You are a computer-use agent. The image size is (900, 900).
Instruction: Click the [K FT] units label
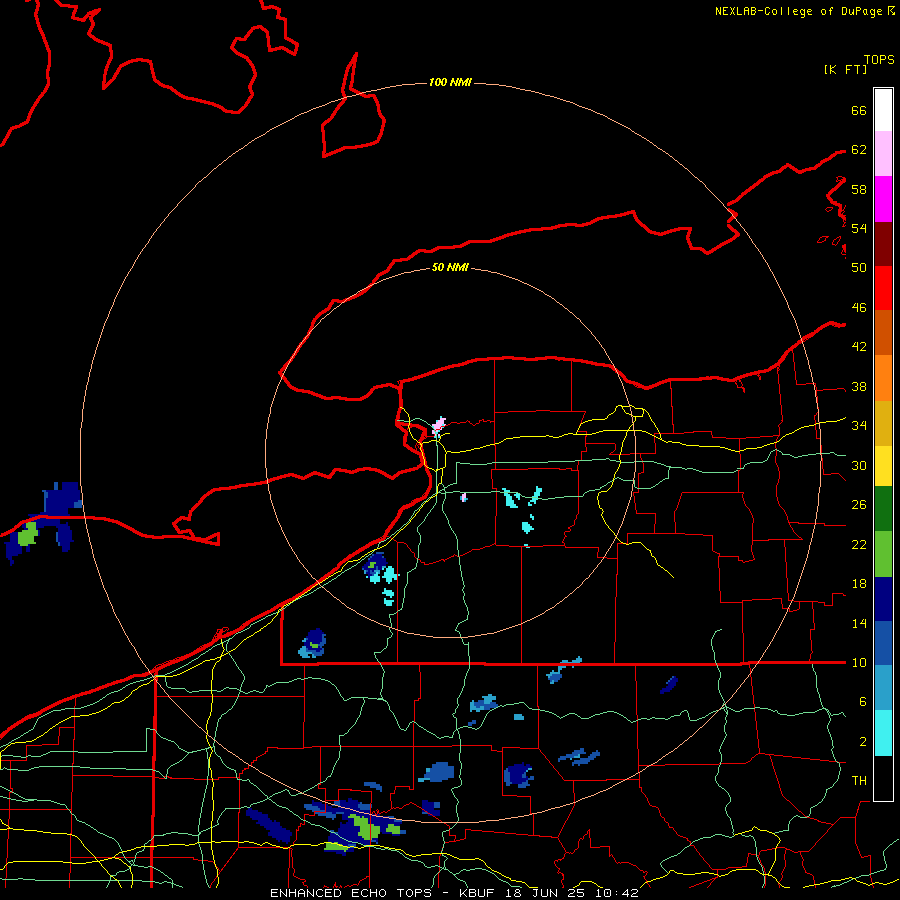click(x=845, y=70)
